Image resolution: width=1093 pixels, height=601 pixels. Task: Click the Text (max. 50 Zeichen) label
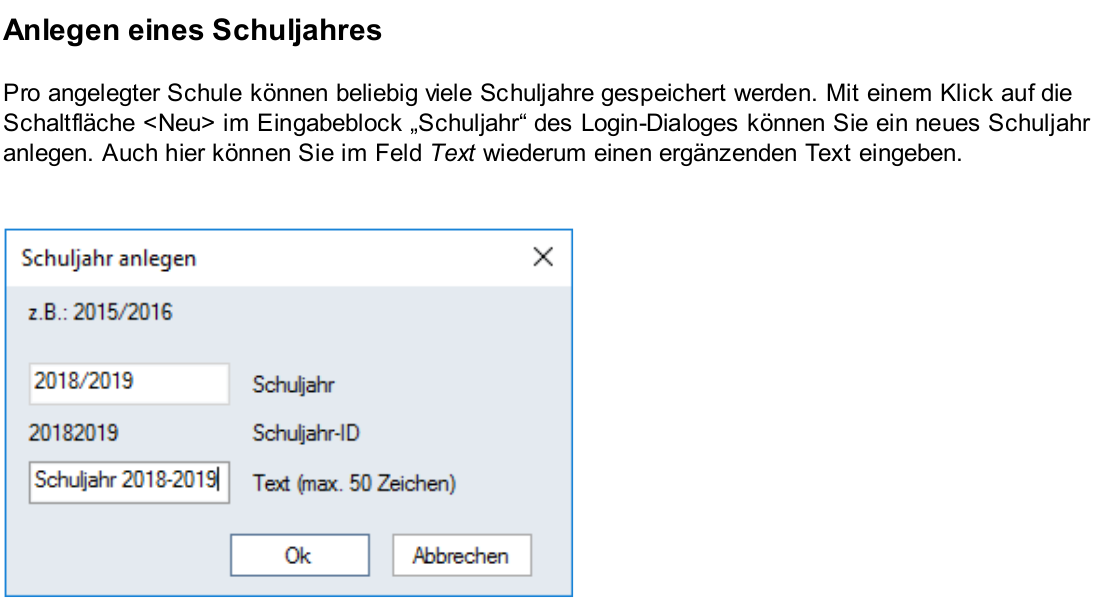354,483
